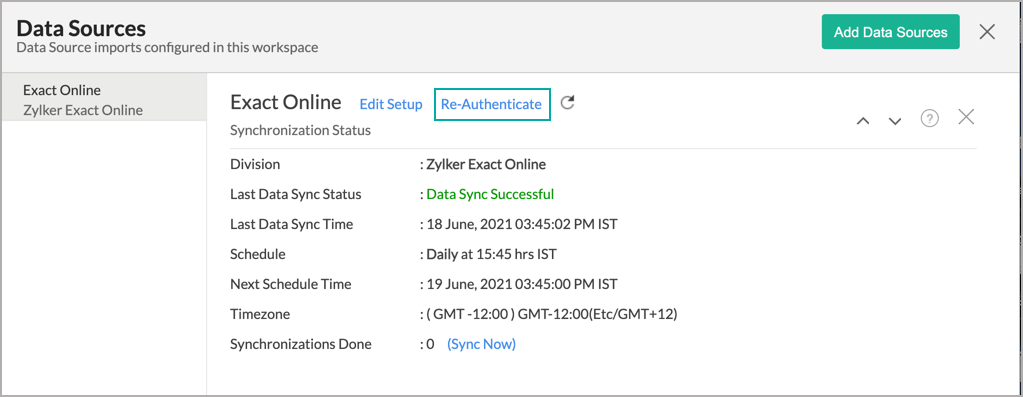Image resolution: width=1023 pixels, height=397 pixels.
Task: Close the Exact Online details panel
Action: tap(966, 117)
